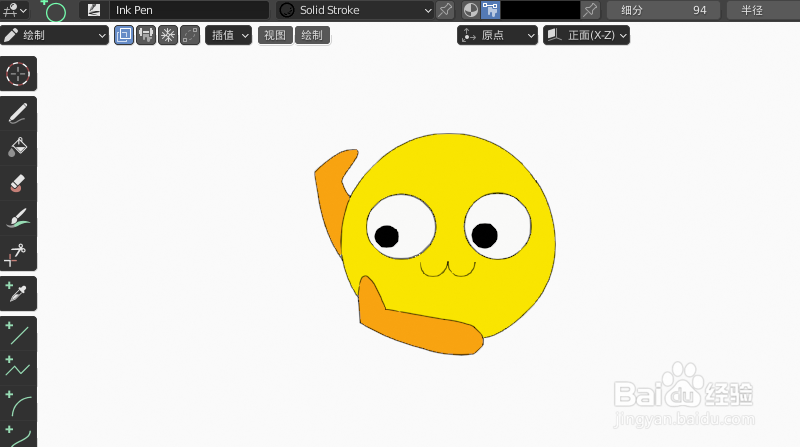Image resolution: width=800 pixels, height=447 pixels.
Task: Click the Ink Pen brush name field
Action: click(189, 10)
